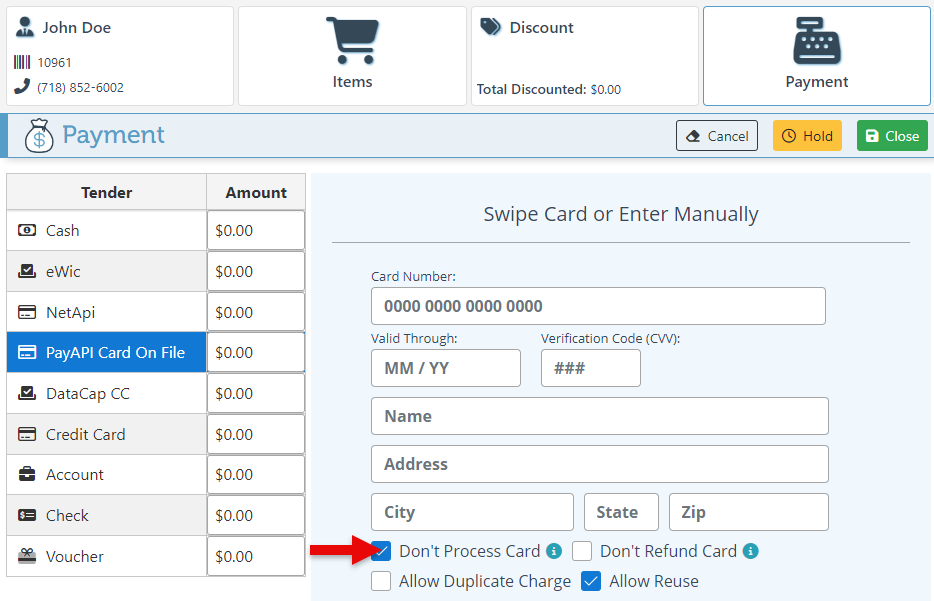This screenshot has width=934, height=601.
Task: Click the Voucher amount field
Action: (256, 556)
